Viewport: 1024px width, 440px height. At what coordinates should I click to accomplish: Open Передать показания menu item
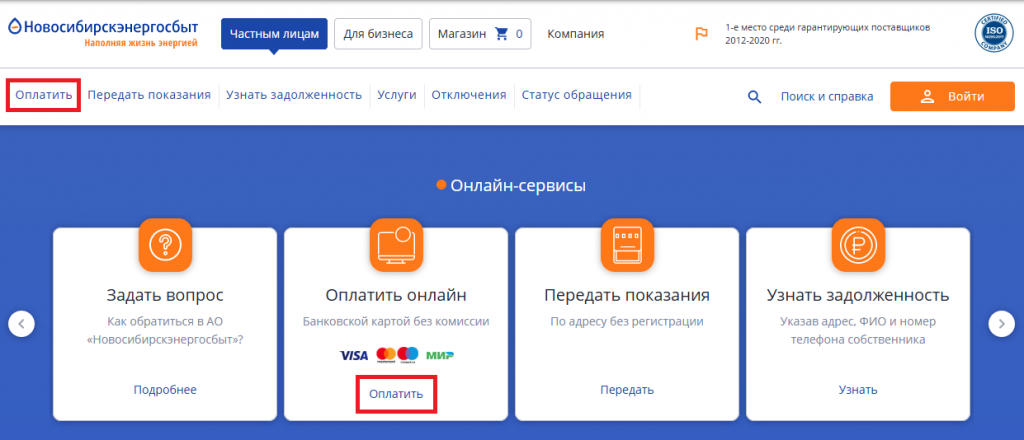coord(149,95)
